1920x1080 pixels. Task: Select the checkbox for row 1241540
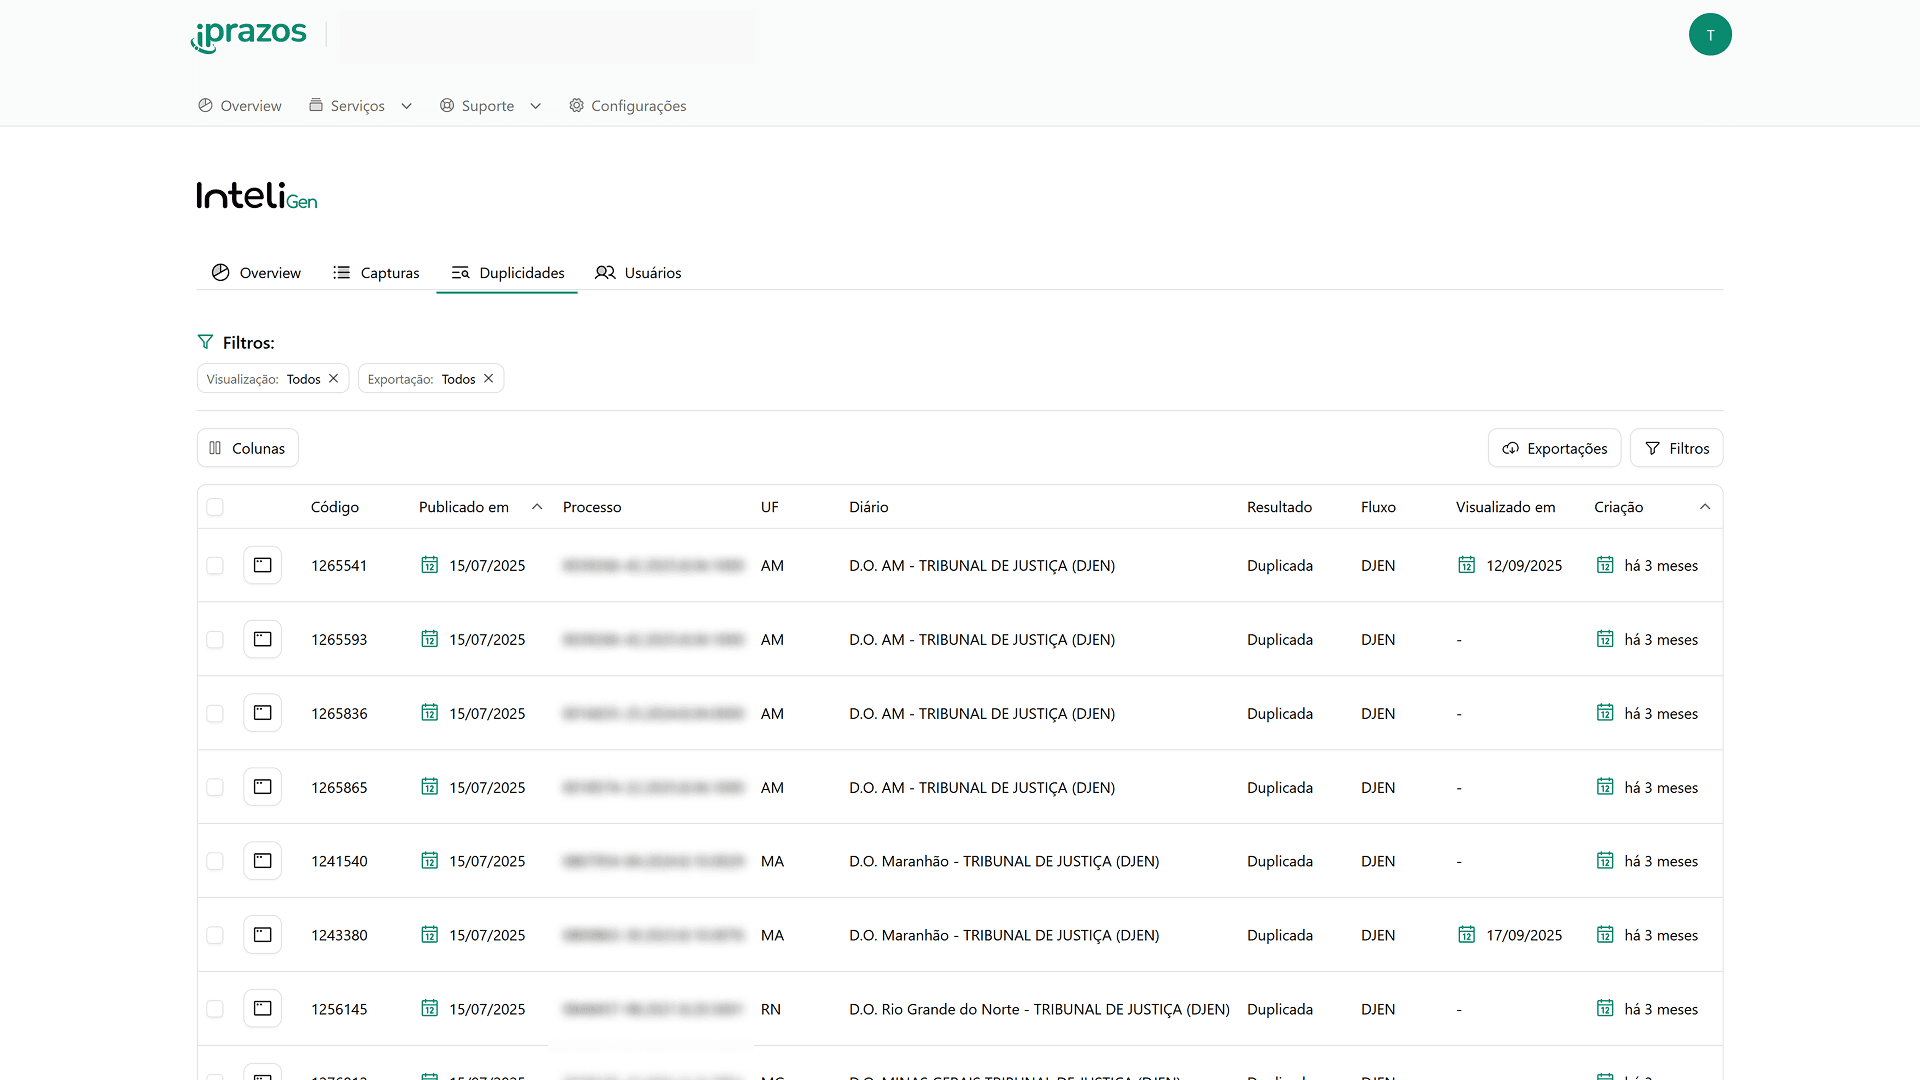tap(215, 861)
